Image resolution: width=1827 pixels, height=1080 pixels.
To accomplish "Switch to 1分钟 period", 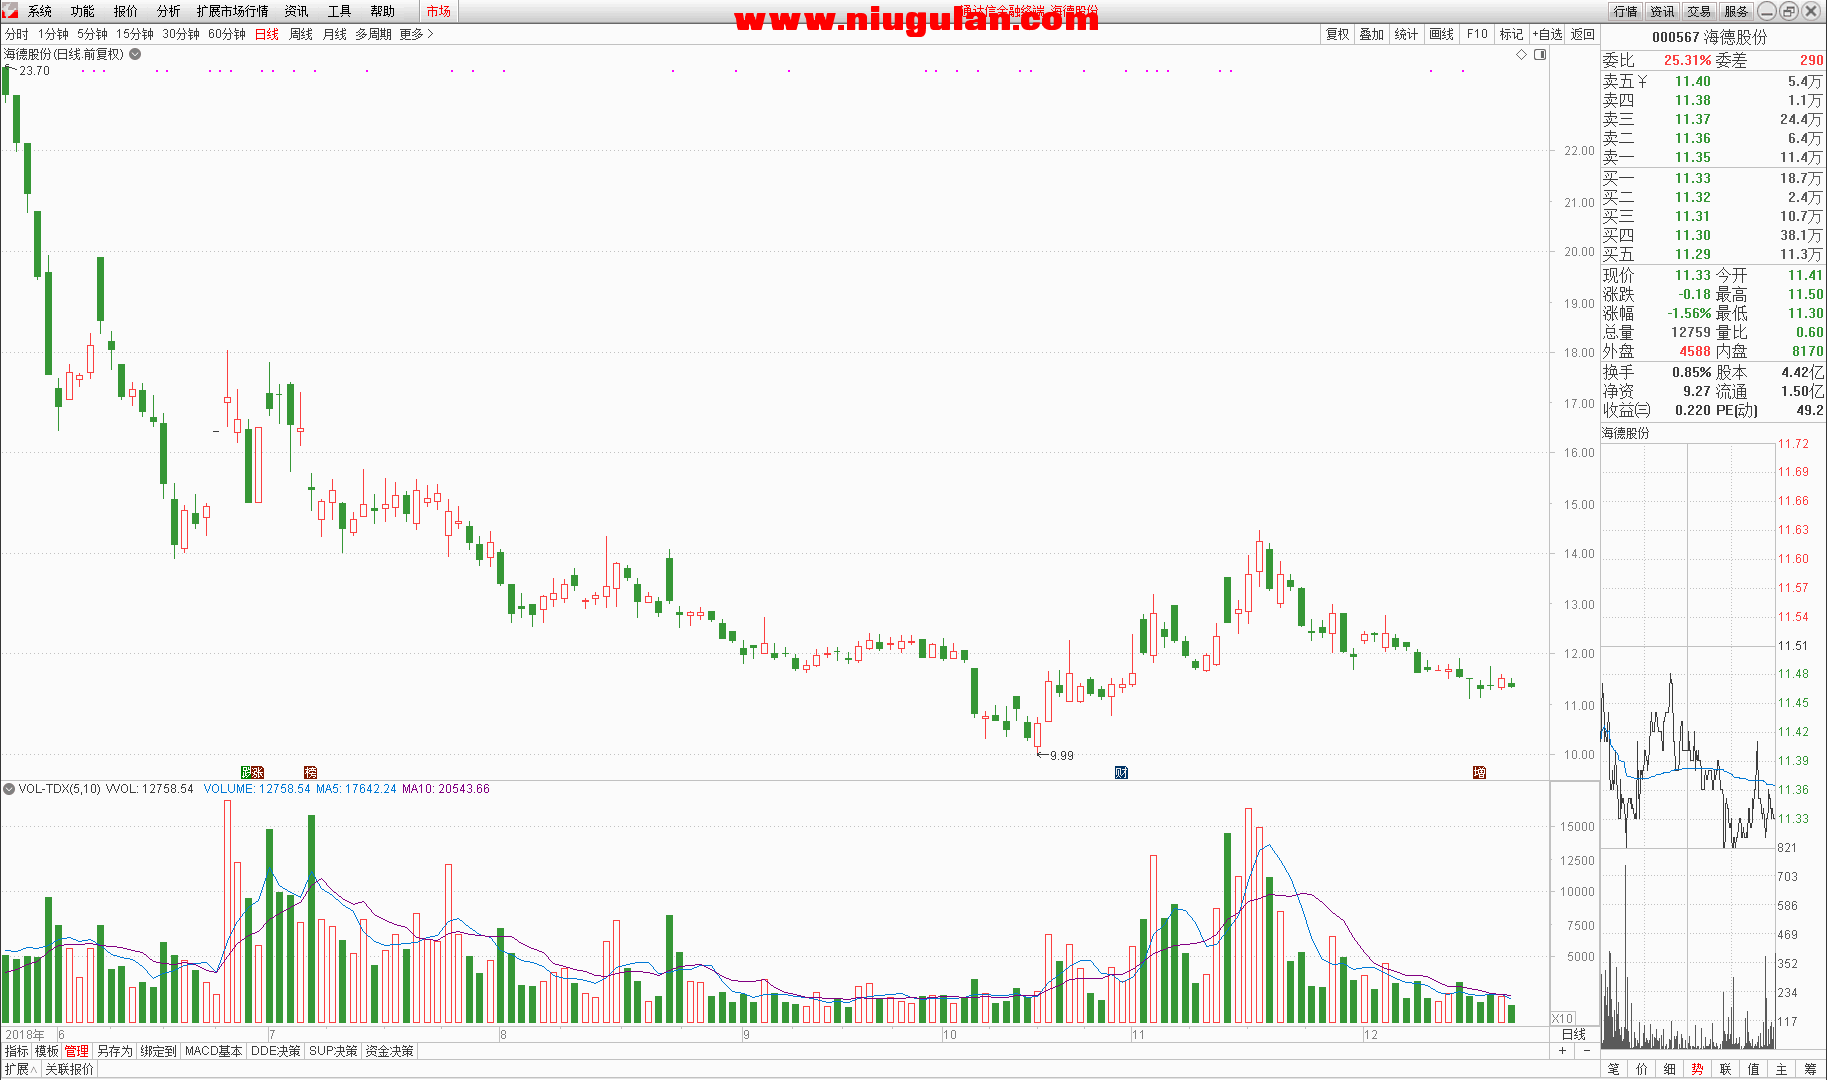I will tap(54, 34).
